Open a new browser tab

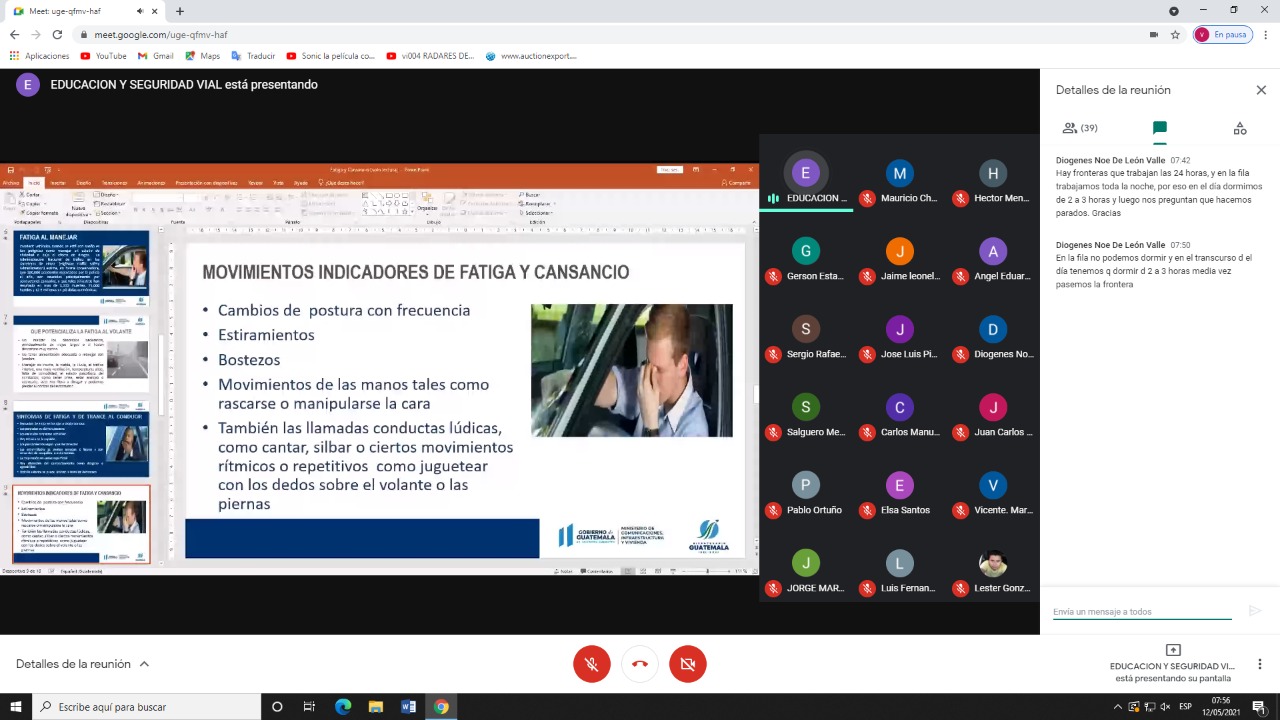click(180, 11)
